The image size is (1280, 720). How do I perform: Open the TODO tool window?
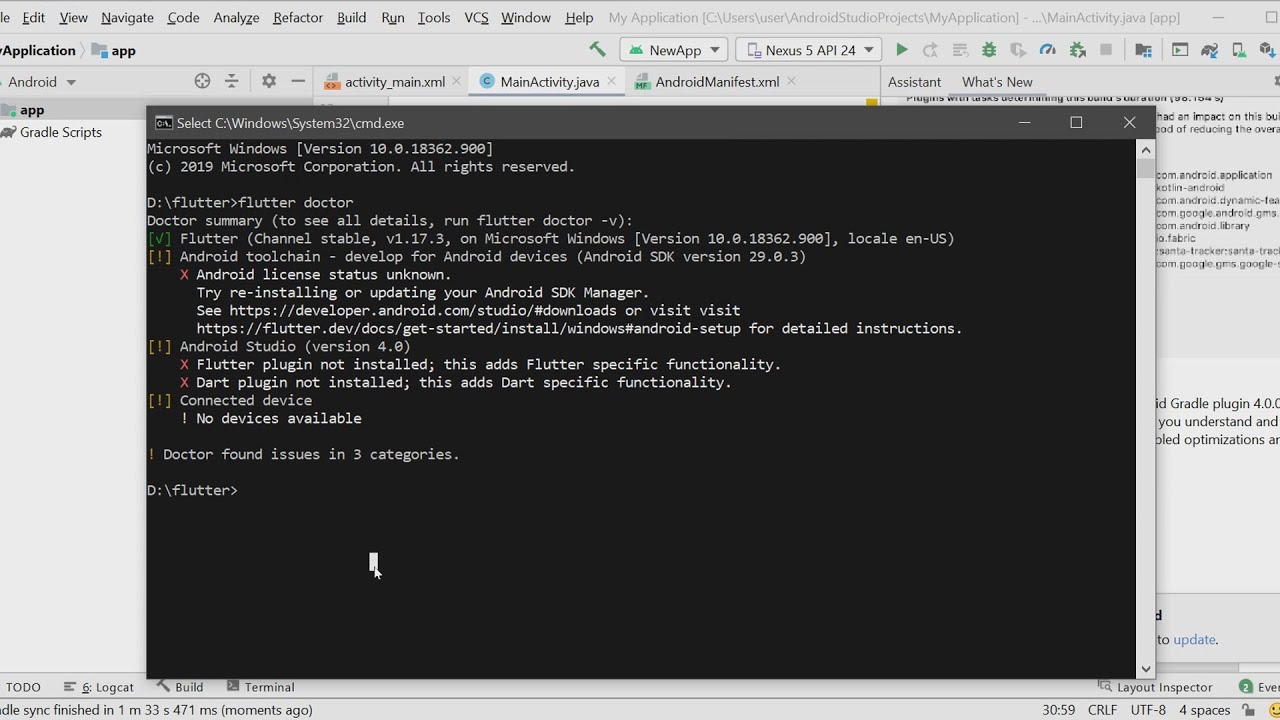23,687
